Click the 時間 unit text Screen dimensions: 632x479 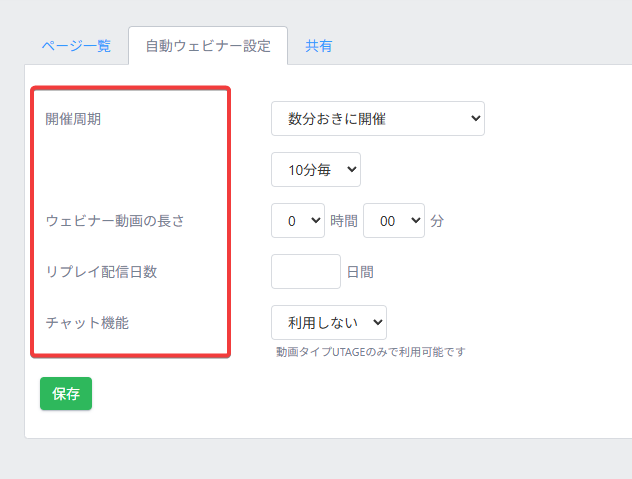(344, 221)
